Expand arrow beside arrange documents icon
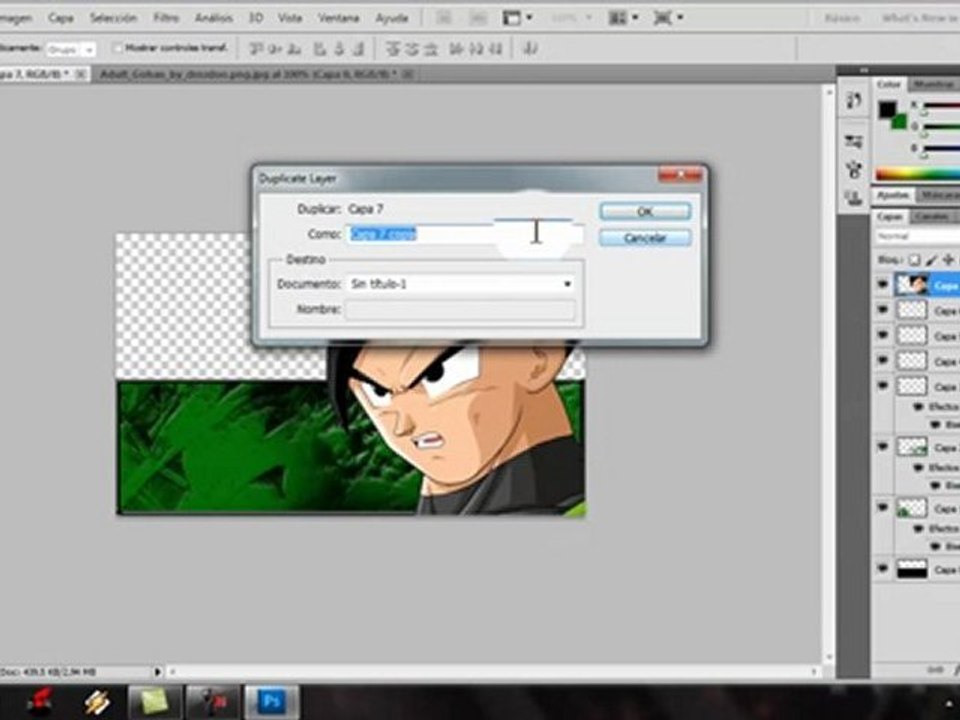960x720 pixels. tap(635, 18)
